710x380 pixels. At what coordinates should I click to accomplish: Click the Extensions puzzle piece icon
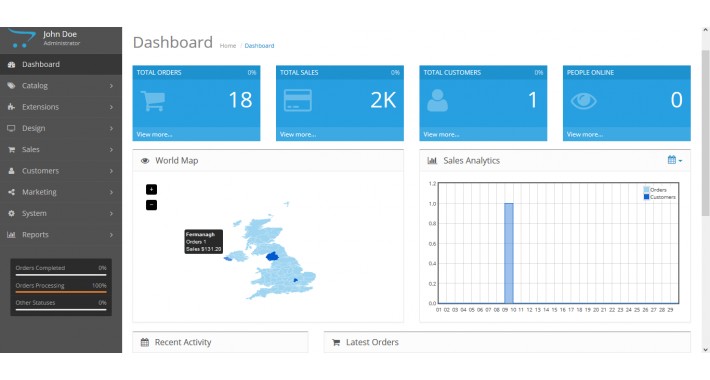pyautogui.click(x=11, y=107)
